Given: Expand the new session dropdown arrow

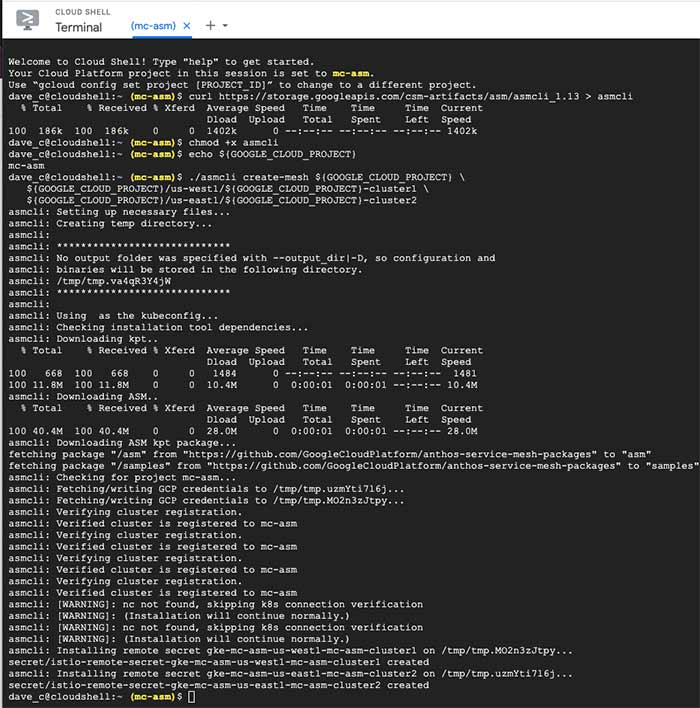Looking at the screenshot, I should coord(225,25).
